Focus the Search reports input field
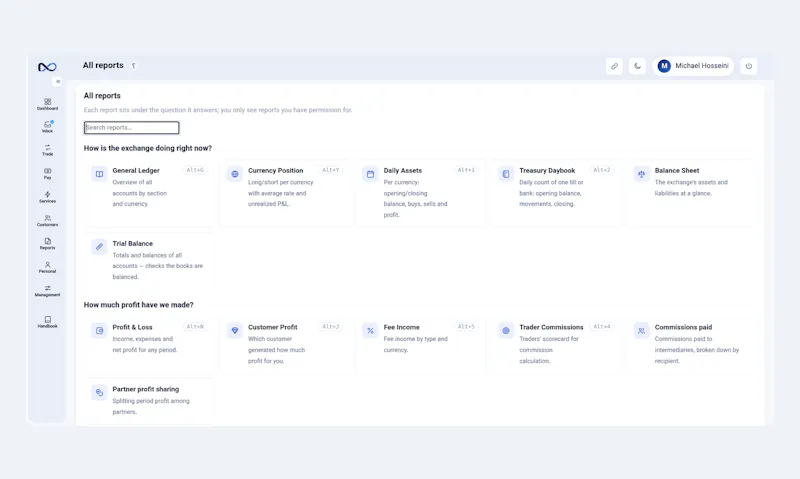 click(x=132, y=128)
